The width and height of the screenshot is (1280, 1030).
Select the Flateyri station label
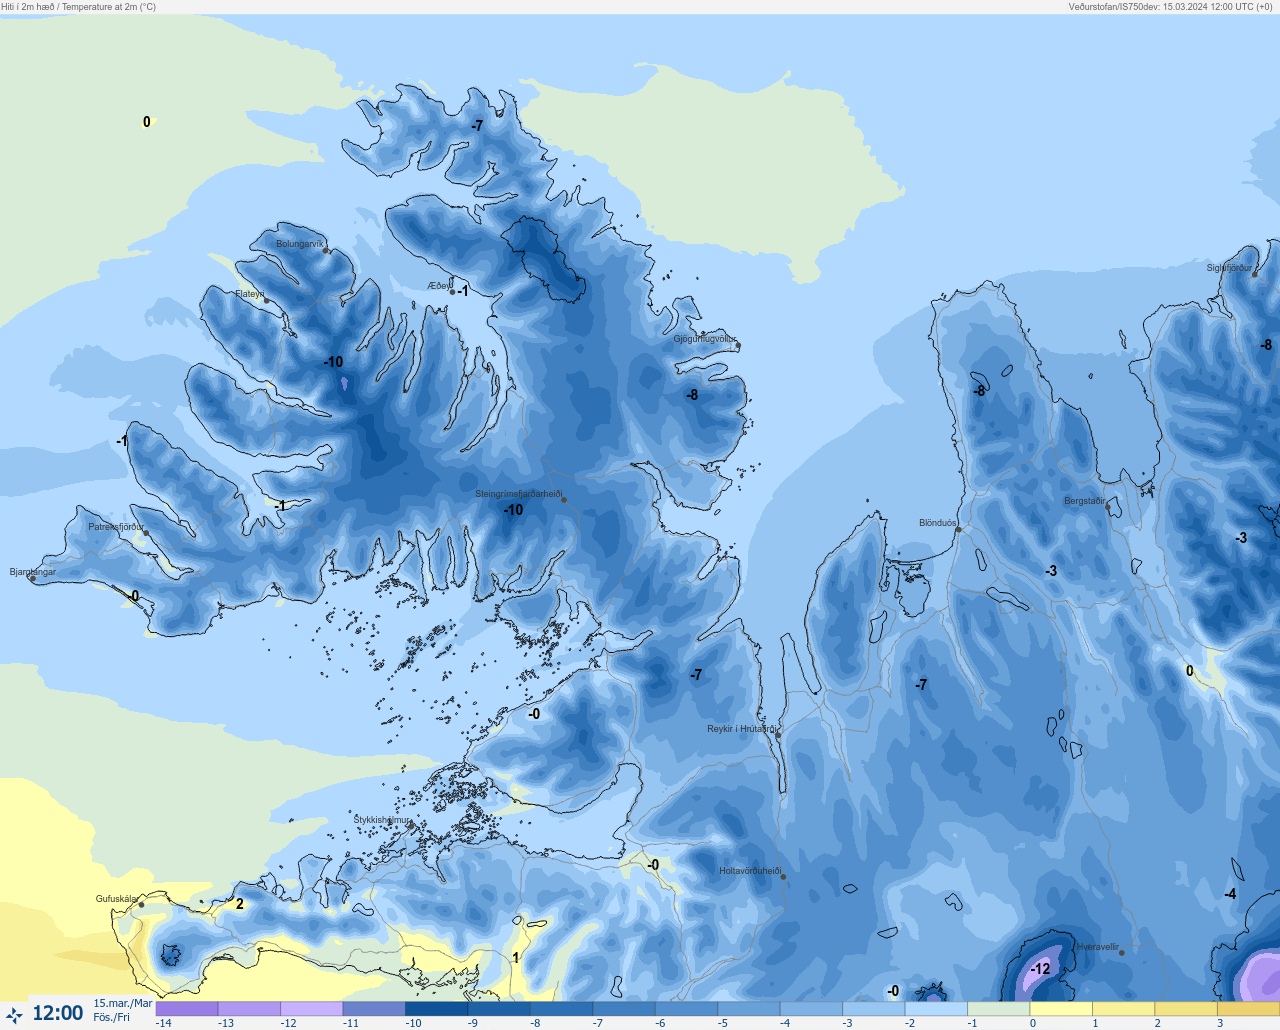pyautogui.click(x=250, y=294)
